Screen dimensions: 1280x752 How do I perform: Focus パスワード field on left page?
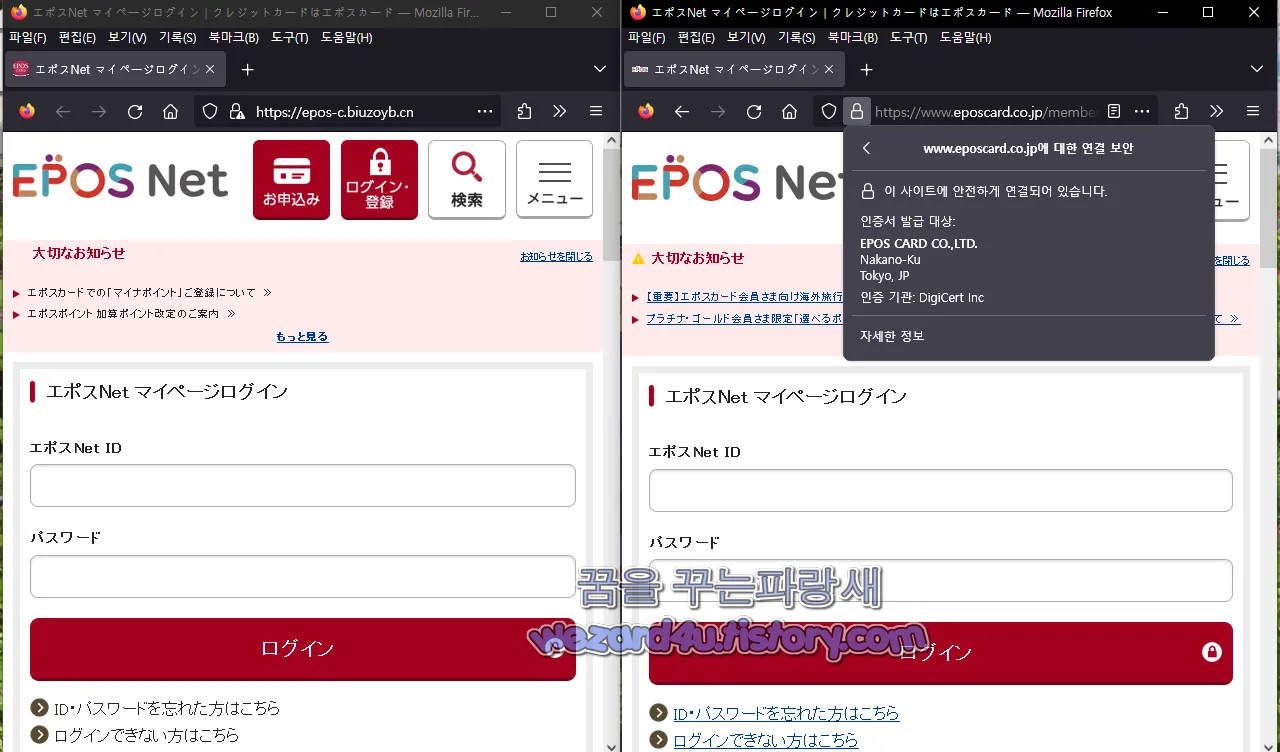[303, 577]
